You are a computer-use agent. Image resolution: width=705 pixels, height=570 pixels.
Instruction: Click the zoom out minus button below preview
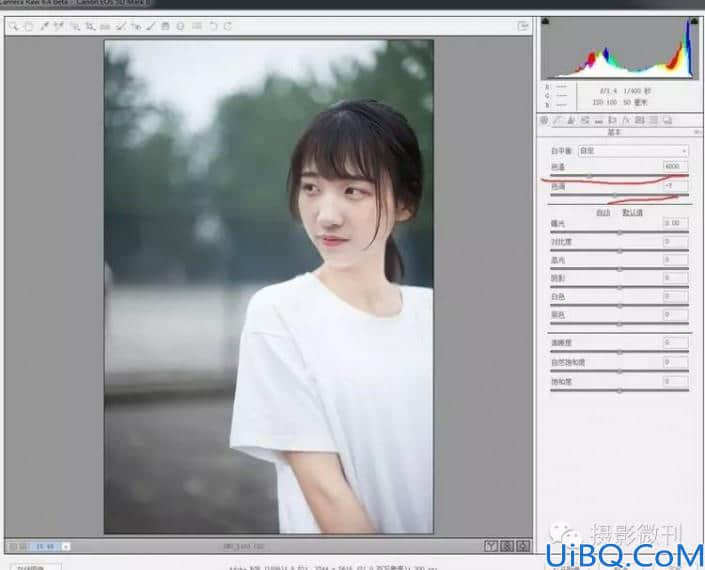pos(13,547)
